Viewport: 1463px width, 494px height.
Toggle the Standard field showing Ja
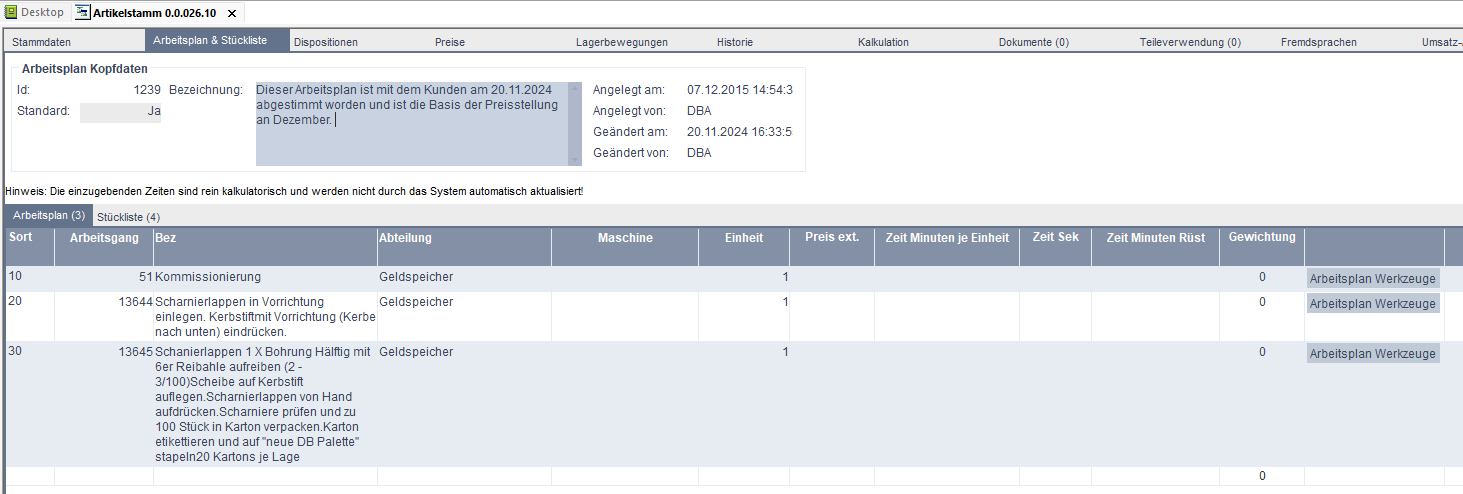click(120, 112)
